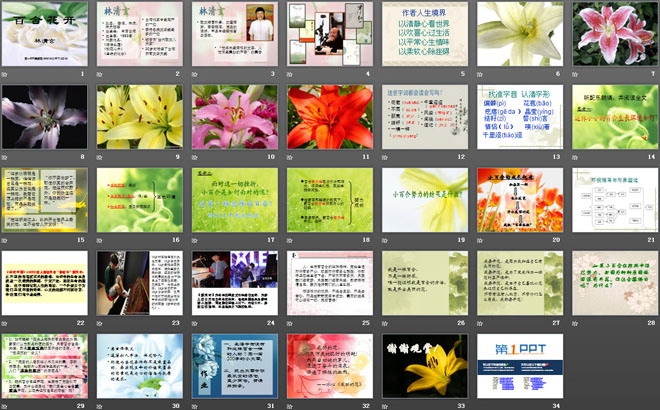Click the animation star icon under slide 1
The height and width of the screenshot is (410, 660).
(5, 75)
